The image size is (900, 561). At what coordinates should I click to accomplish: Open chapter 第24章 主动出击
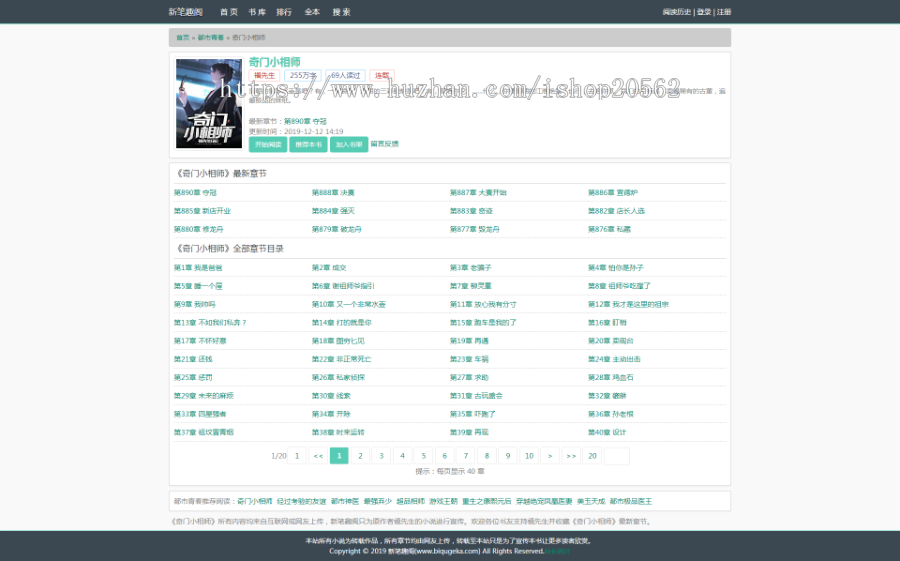(614, 359)
